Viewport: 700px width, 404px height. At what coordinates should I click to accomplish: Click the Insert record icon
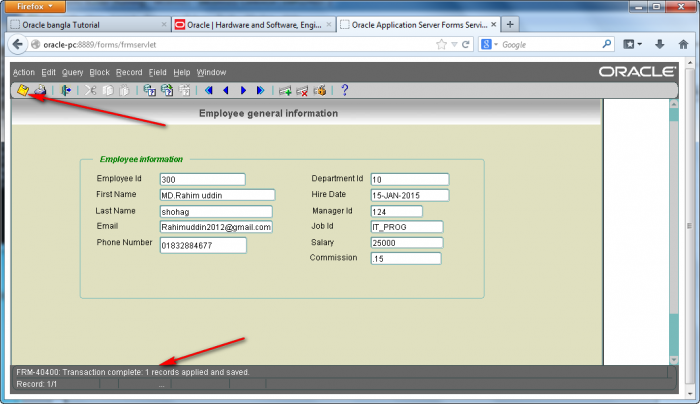tap(285, 90)
